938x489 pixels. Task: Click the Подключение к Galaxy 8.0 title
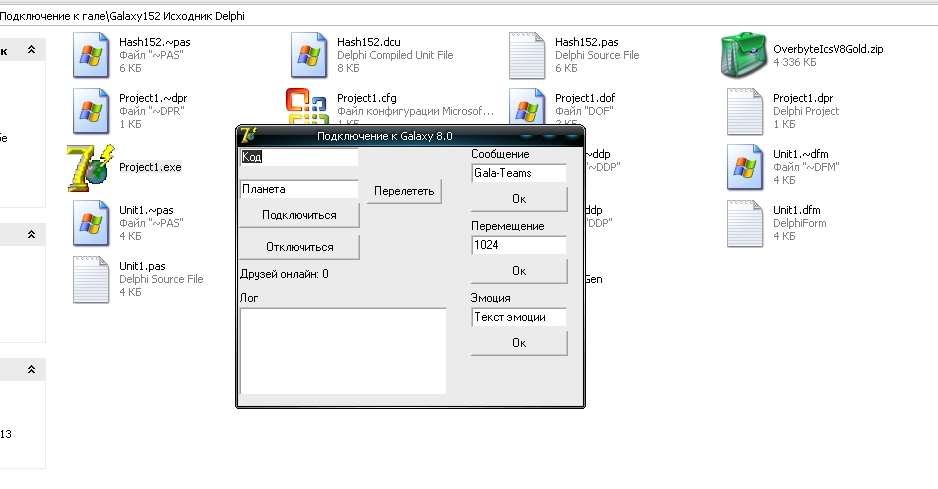(385, 136)
